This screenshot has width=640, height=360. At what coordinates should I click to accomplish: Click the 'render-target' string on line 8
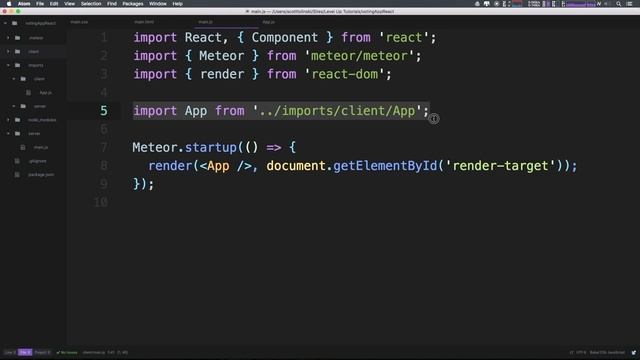[x=500, y=166]
